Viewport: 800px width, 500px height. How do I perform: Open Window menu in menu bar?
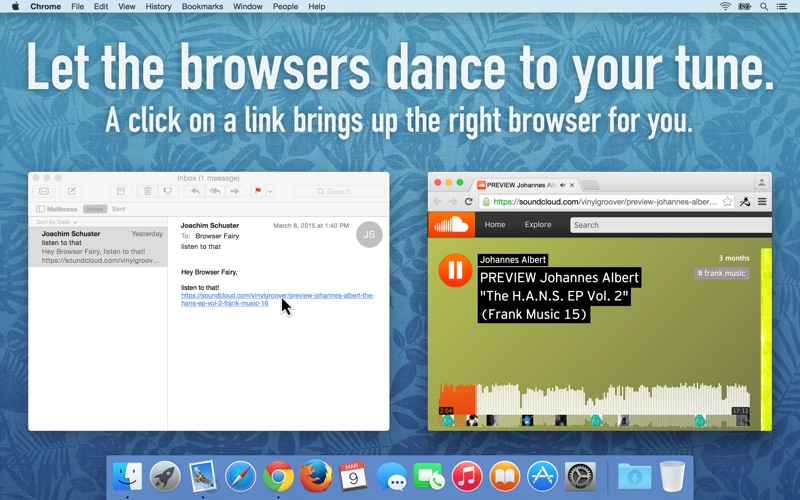tap(247, 7)
